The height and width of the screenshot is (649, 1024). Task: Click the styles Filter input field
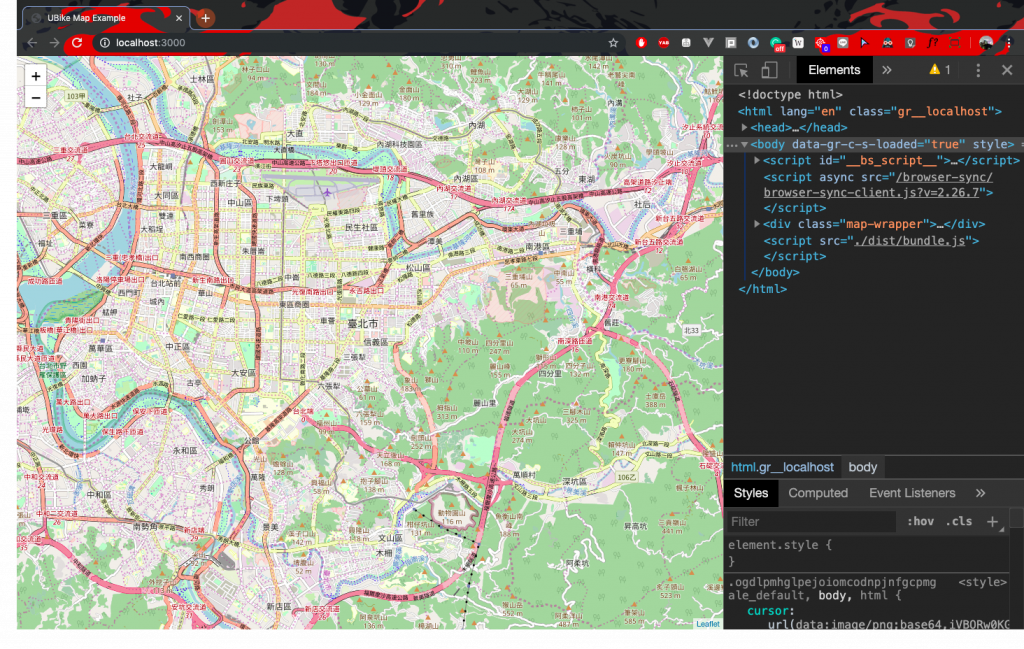[x=811, y=522]
